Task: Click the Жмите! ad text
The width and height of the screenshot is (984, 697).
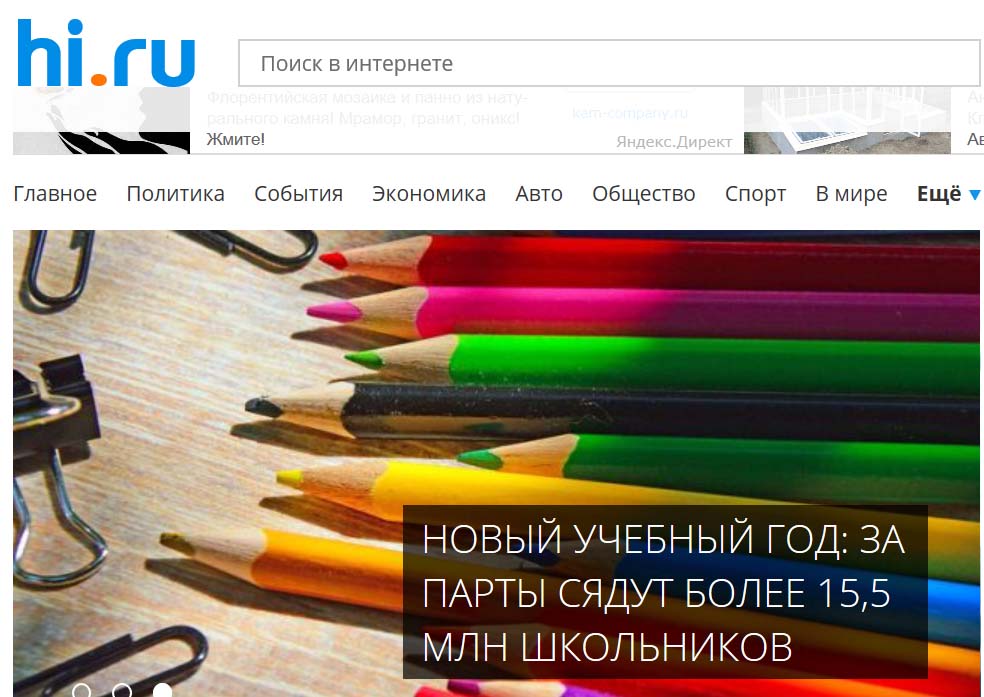Action: point(236,139)
